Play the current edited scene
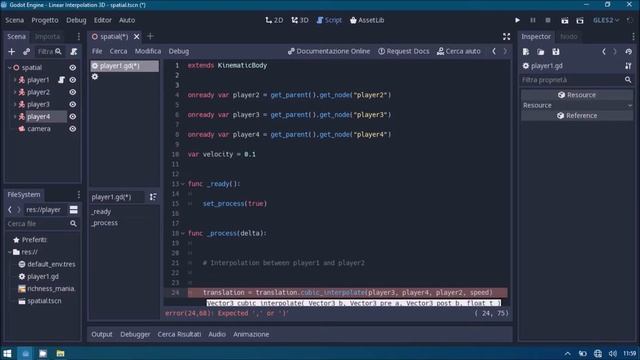This screenshot has height=360, width=640. 564,20
